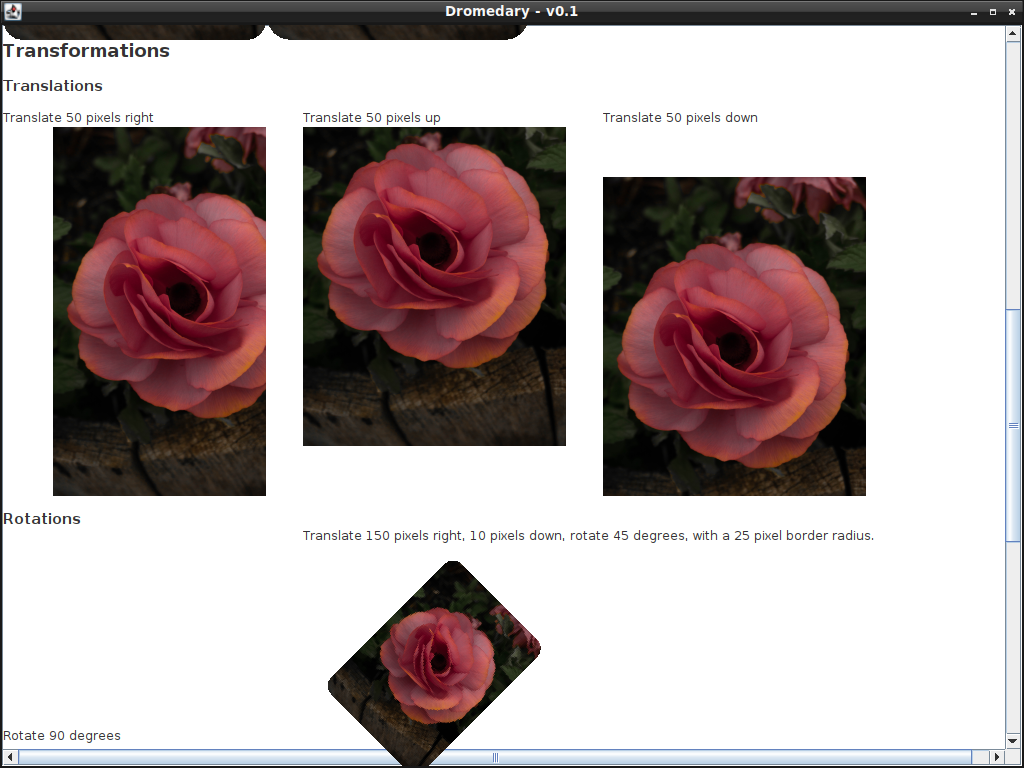Click the horizontal scrollbar right arrow
Viewport: 1024px width, 768px height.
[997, 757]
